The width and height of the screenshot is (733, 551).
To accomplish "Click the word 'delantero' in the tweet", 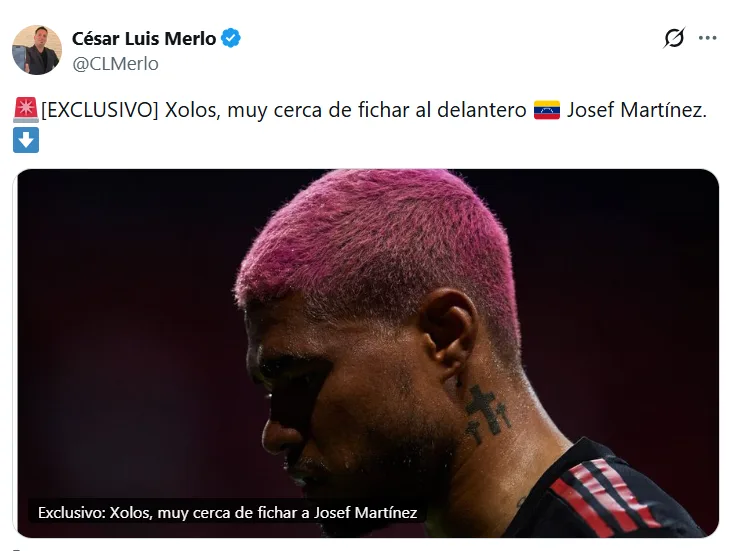I will [481, 110].
